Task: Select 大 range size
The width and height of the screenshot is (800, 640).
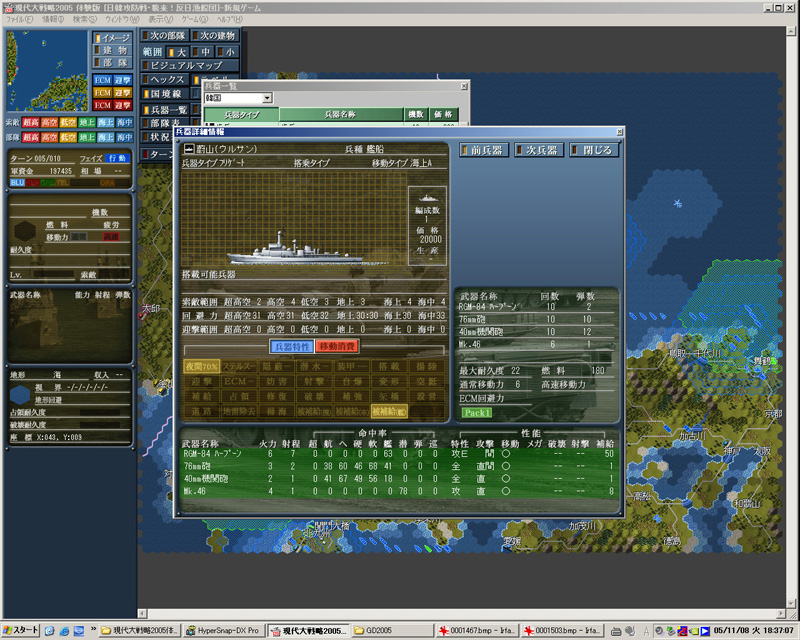Action: tap(177, 52)
